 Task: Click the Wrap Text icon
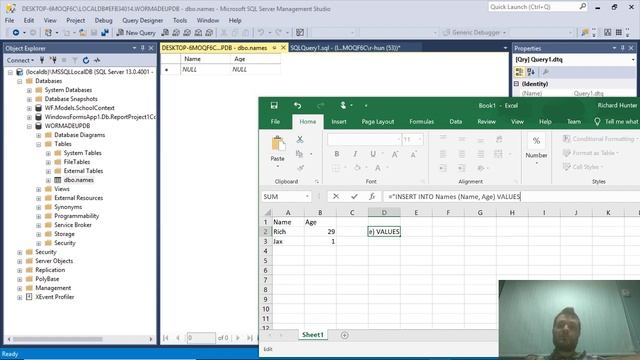tap(499, 140)
